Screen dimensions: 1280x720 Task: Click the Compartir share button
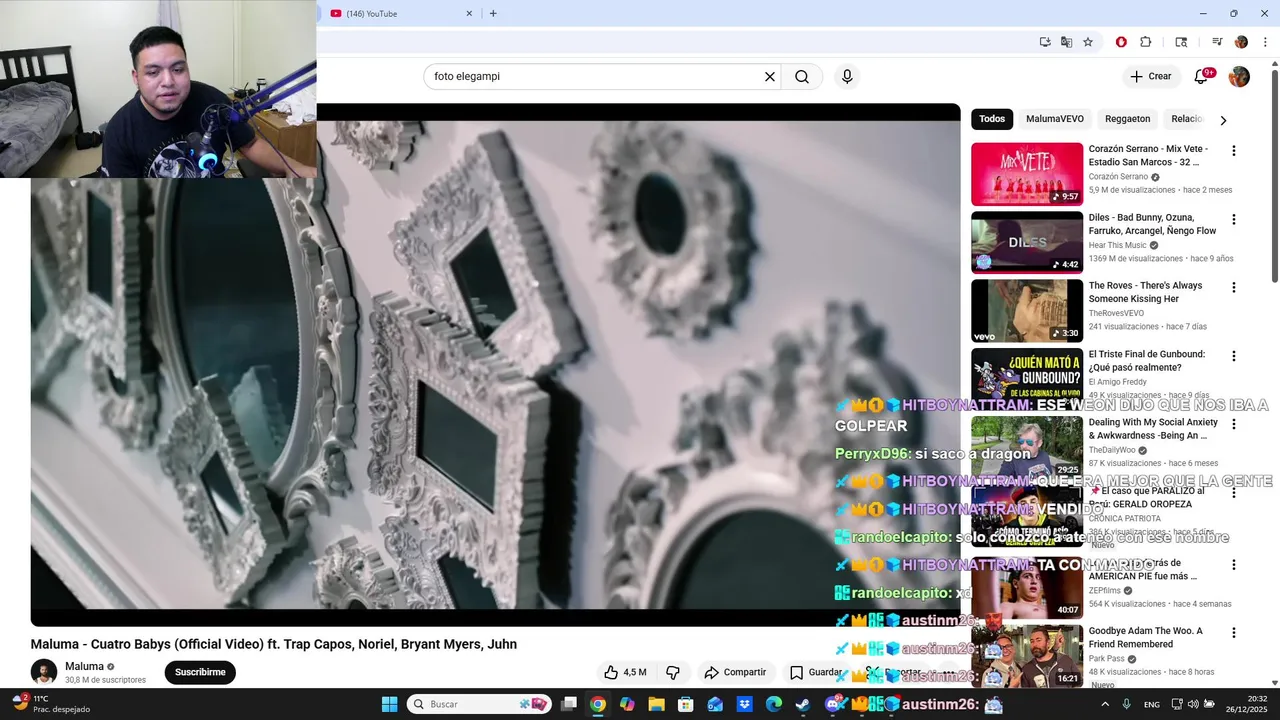coord(735,672)
